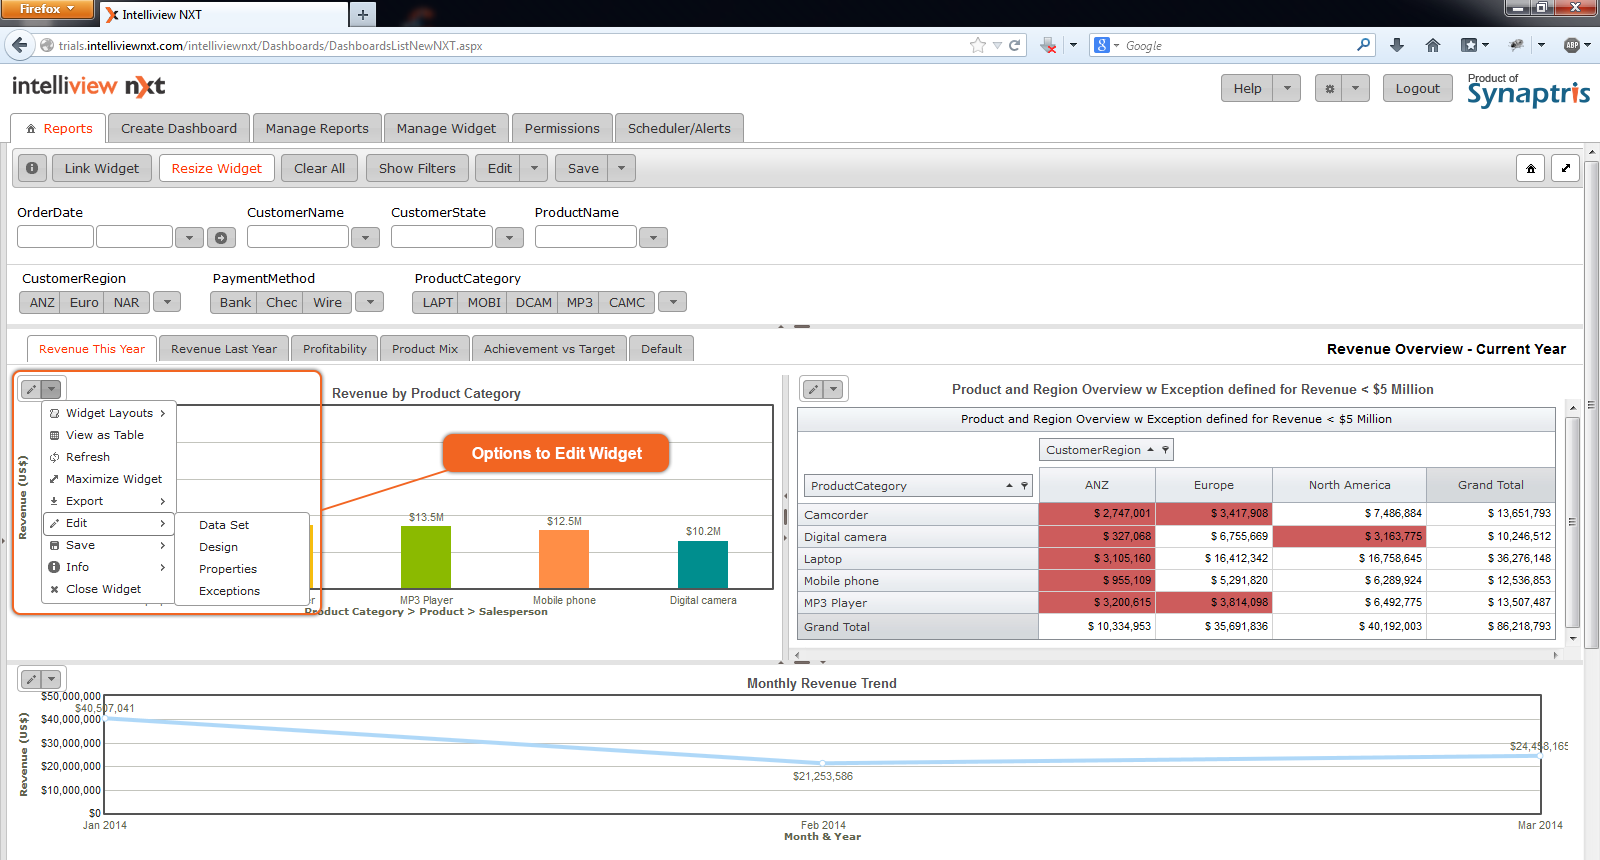This screenshot has height=860, width=1600.
Task: Click the Logout button
Action: [1417, 88]
